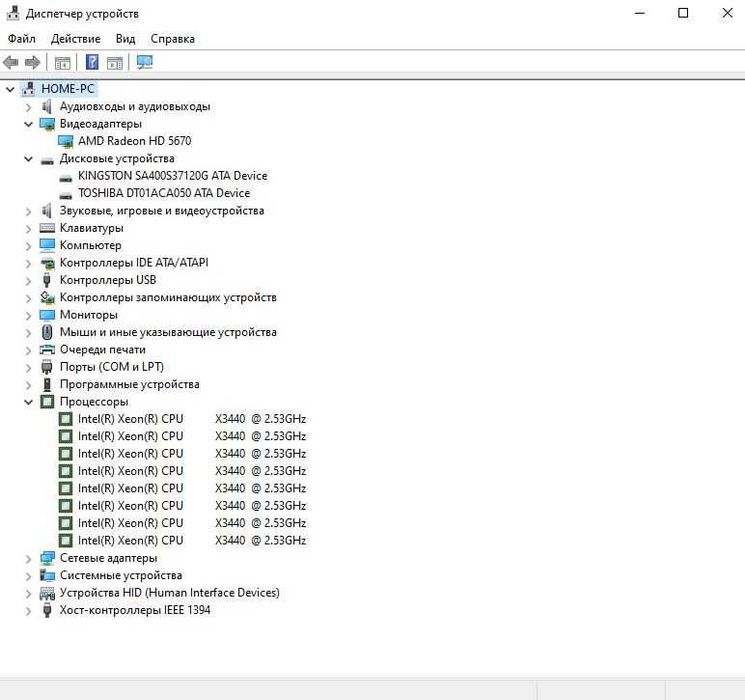Select the HOME-PC tree label
The height and width of the screenshot is (700, 745).
pyautogui.click(x=68, y=89)
